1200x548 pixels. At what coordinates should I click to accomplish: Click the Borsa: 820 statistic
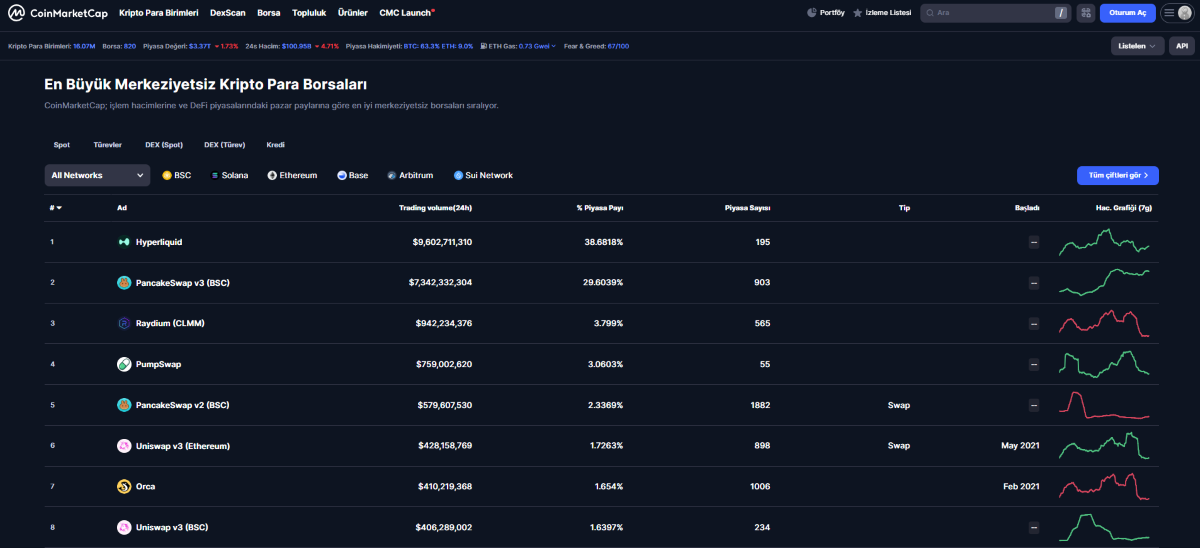[x=119, y=46]
